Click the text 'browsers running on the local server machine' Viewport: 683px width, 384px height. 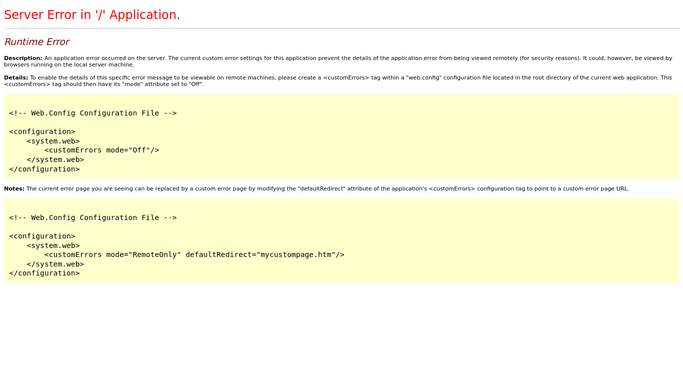pos(68,64)
